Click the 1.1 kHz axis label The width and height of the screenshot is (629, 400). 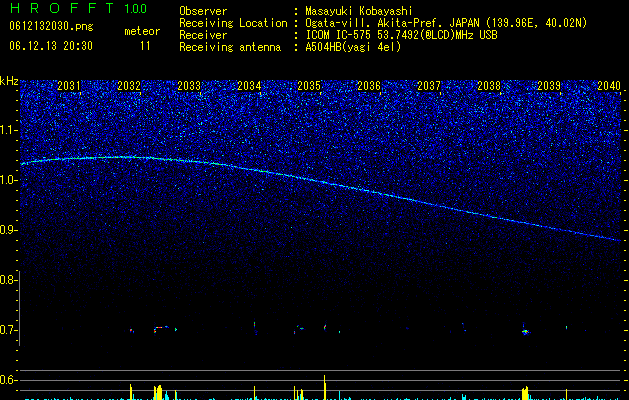[7, 130]
